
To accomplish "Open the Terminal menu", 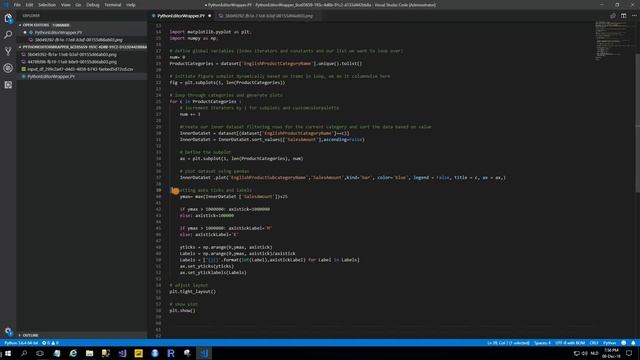I will 113,5.
